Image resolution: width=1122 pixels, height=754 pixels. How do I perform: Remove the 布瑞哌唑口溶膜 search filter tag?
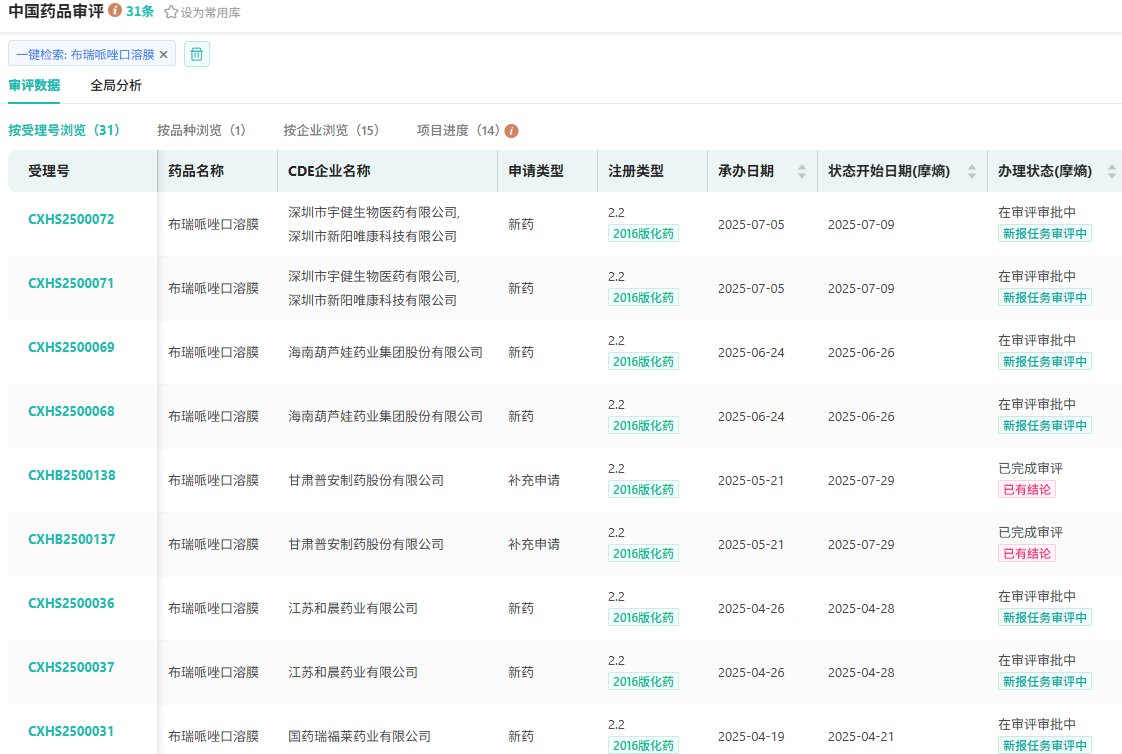(x=164, y=54)
